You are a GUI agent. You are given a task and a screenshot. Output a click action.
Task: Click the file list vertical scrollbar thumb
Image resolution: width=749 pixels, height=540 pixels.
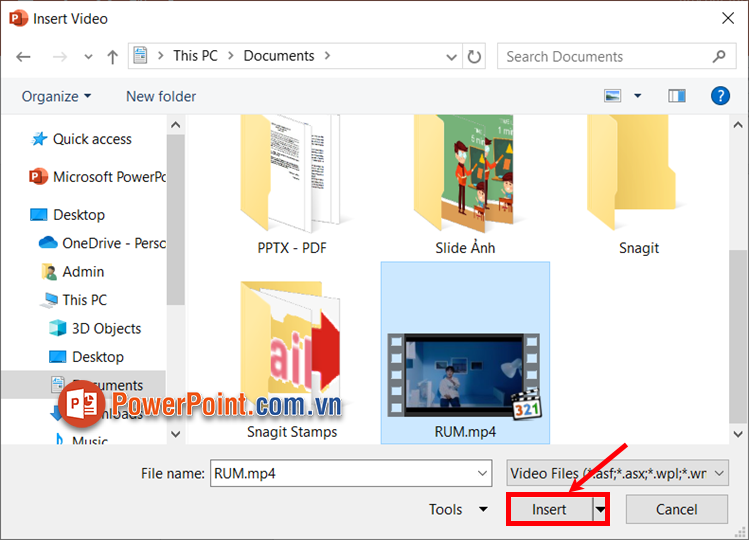click(737, 336)
